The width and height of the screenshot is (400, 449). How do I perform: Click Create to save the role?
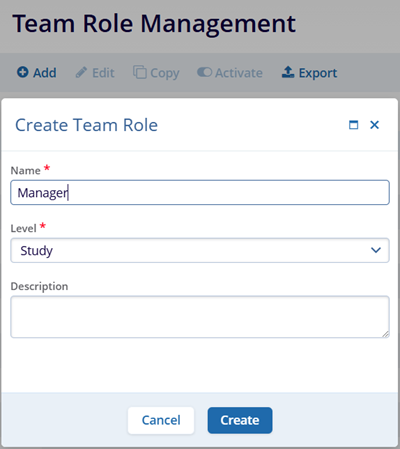[240, 420]
